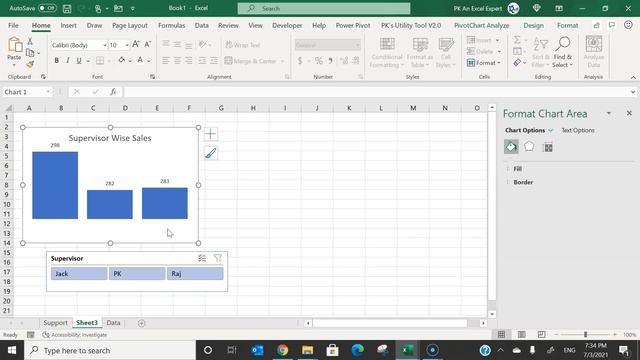Switch to Page Layout view icon
640x360 pixels.
pyautogui.click(x=522, y=335)
